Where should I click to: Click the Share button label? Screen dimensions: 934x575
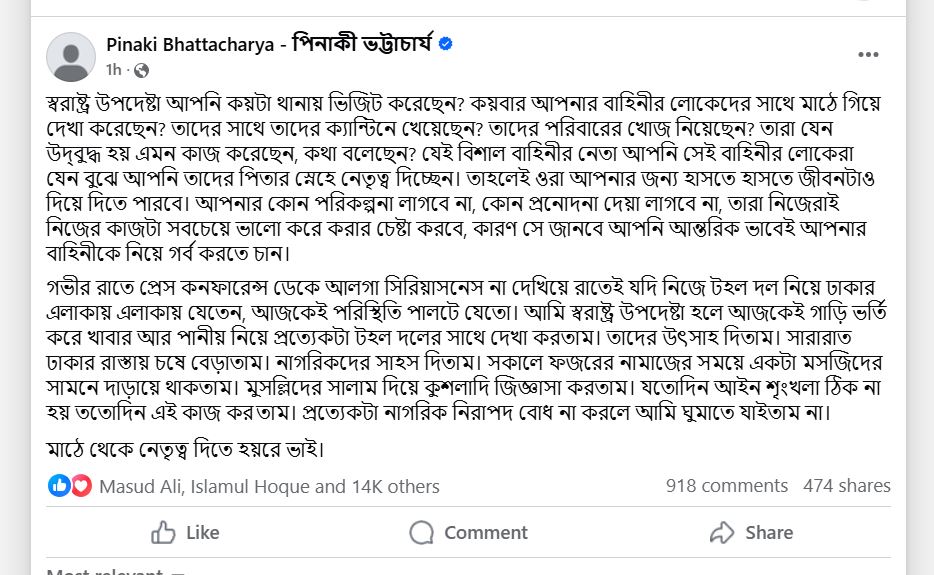point(769,532)
